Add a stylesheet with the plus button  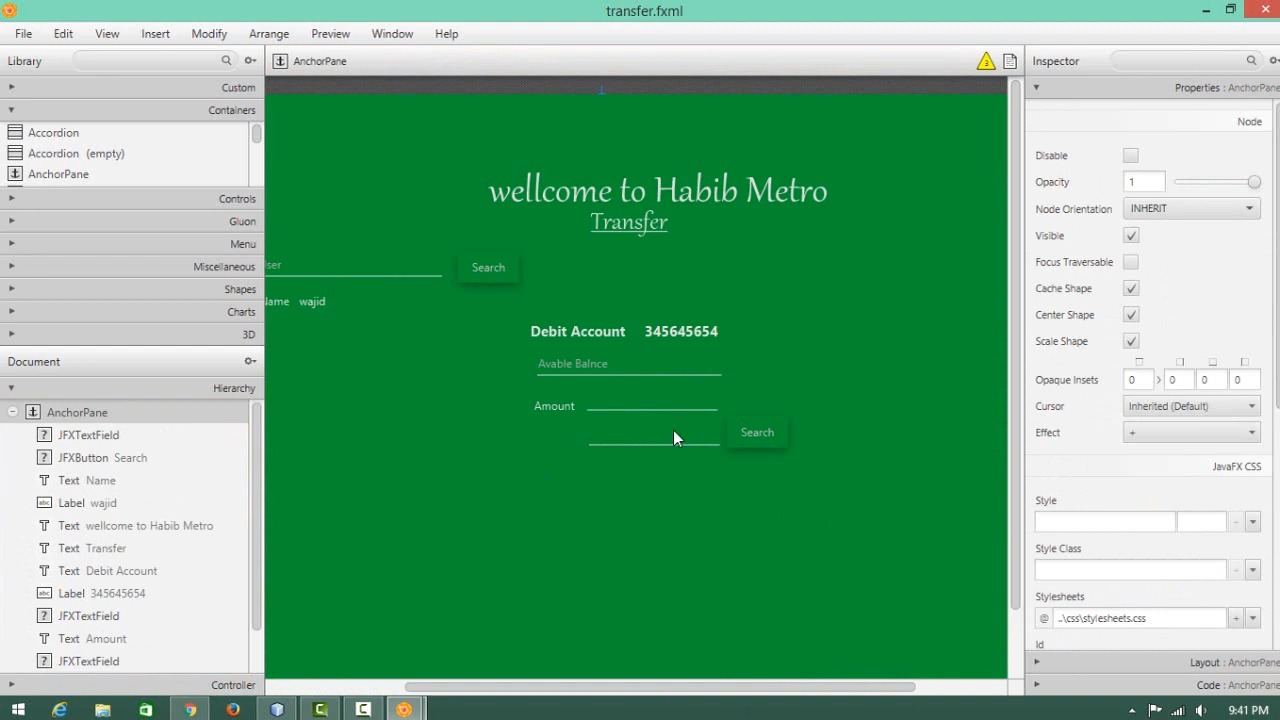[1235, 619]
